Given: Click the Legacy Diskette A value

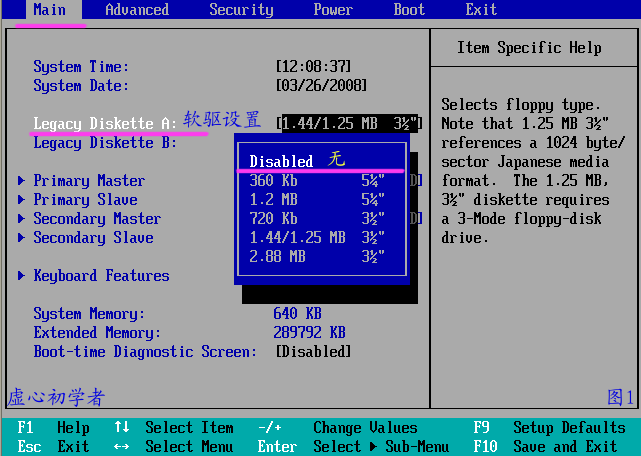Looking at the screenshot, I should tap(349, 123).
